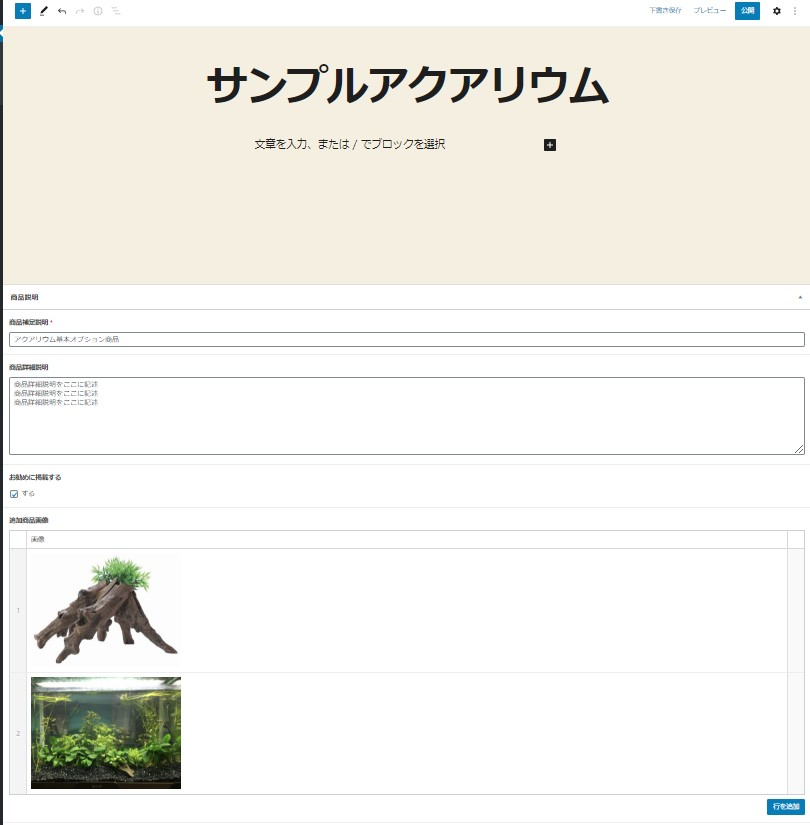Select the aquarium tank image in row 2
The width and height of the screenshot is (810, 825).
(x=106, y=733)
